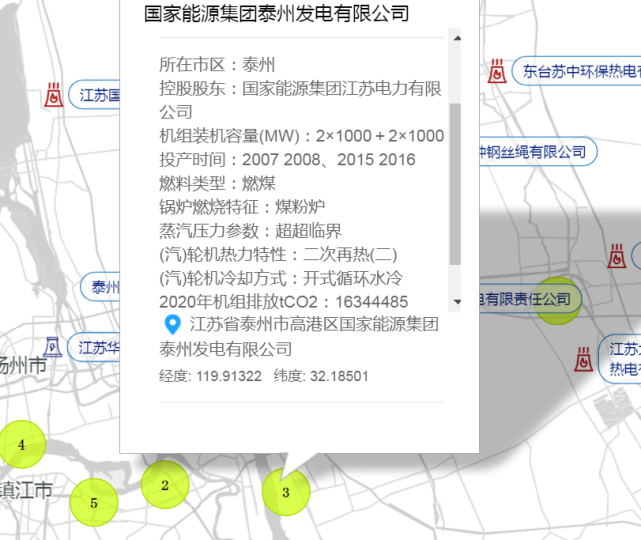Click the popup title 国家能源集团泰州发电有限公司
Viewport: 641px width, 540px height.
276,13
